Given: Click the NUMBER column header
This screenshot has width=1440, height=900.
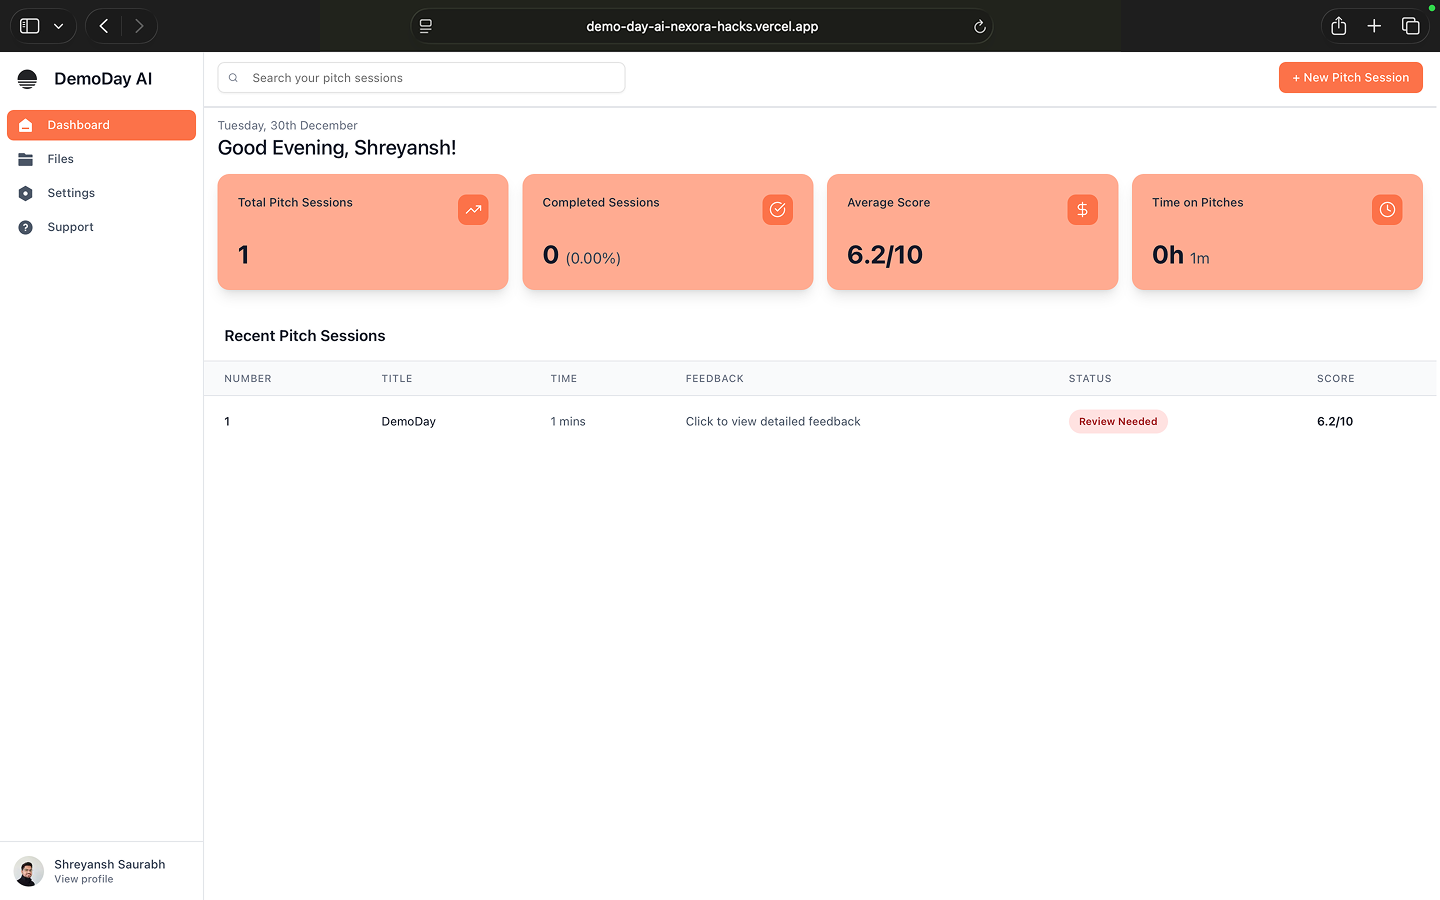Looking at the screenshot, I should click(x=248, y=379).
